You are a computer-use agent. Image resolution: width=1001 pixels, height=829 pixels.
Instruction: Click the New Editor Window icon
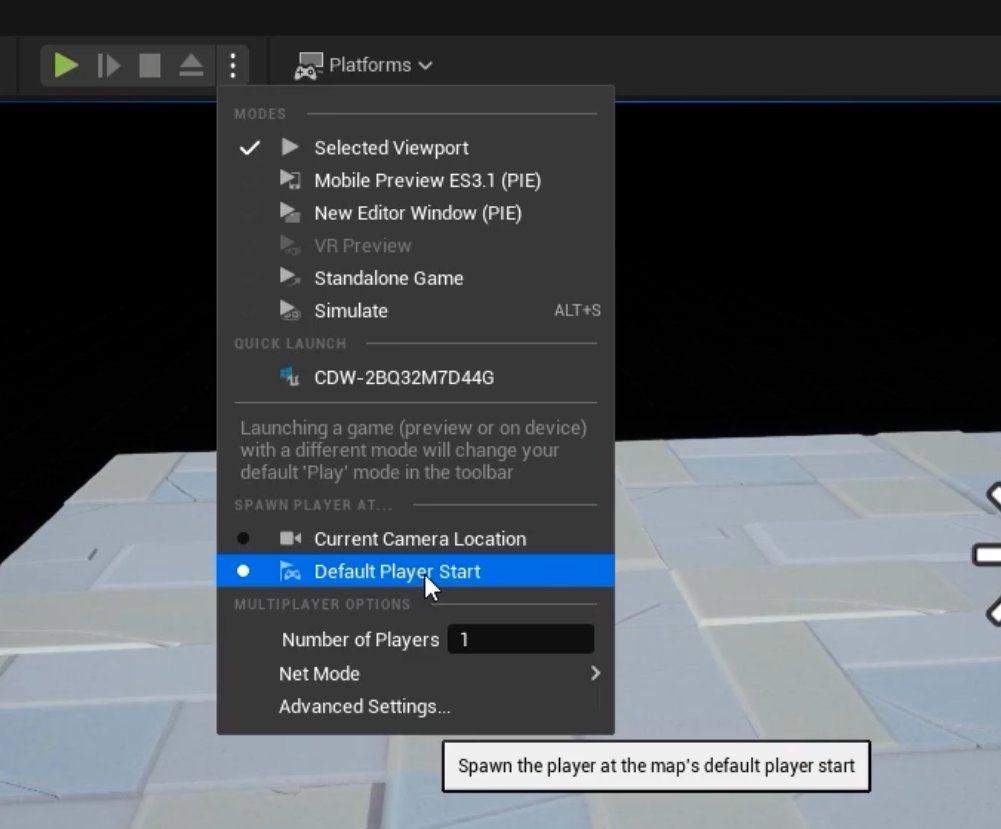[x=290, y=213]
